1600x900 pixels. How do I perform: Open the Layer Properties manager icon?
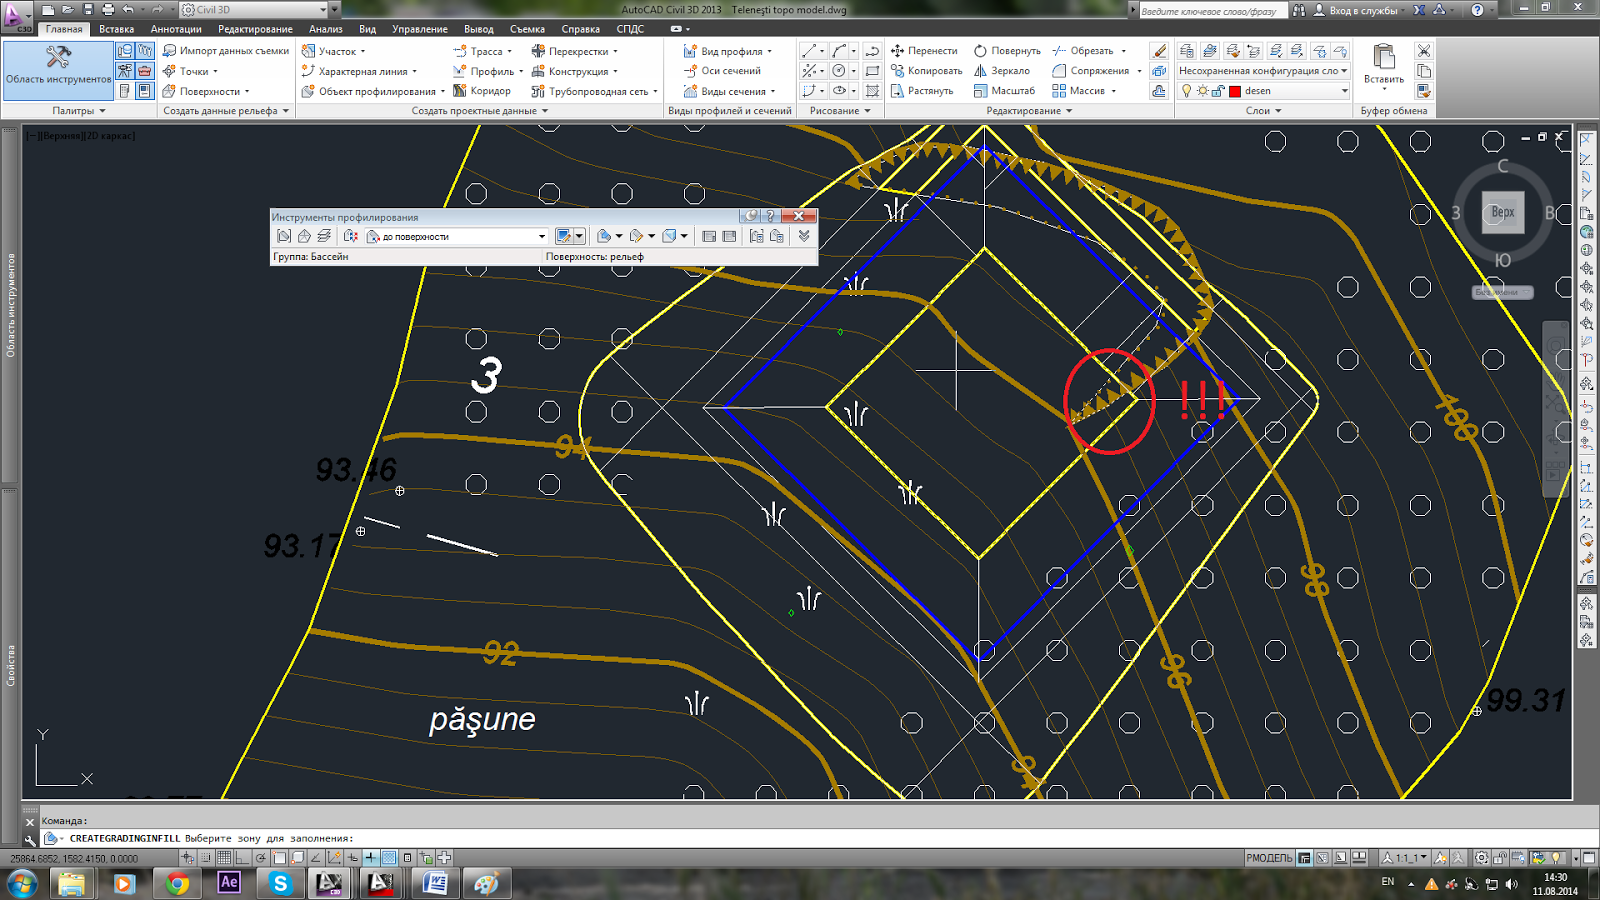pos(1186,51)
